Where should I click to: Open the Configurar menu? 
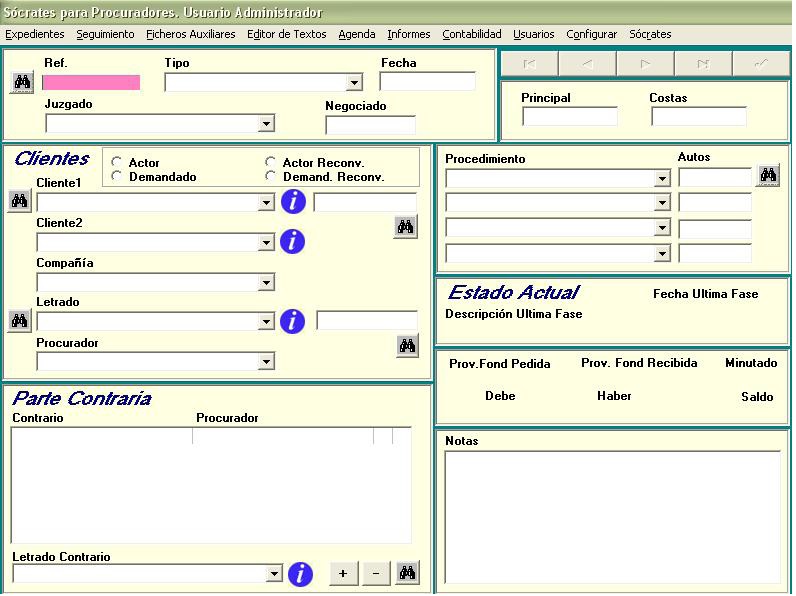pos(591,34)
